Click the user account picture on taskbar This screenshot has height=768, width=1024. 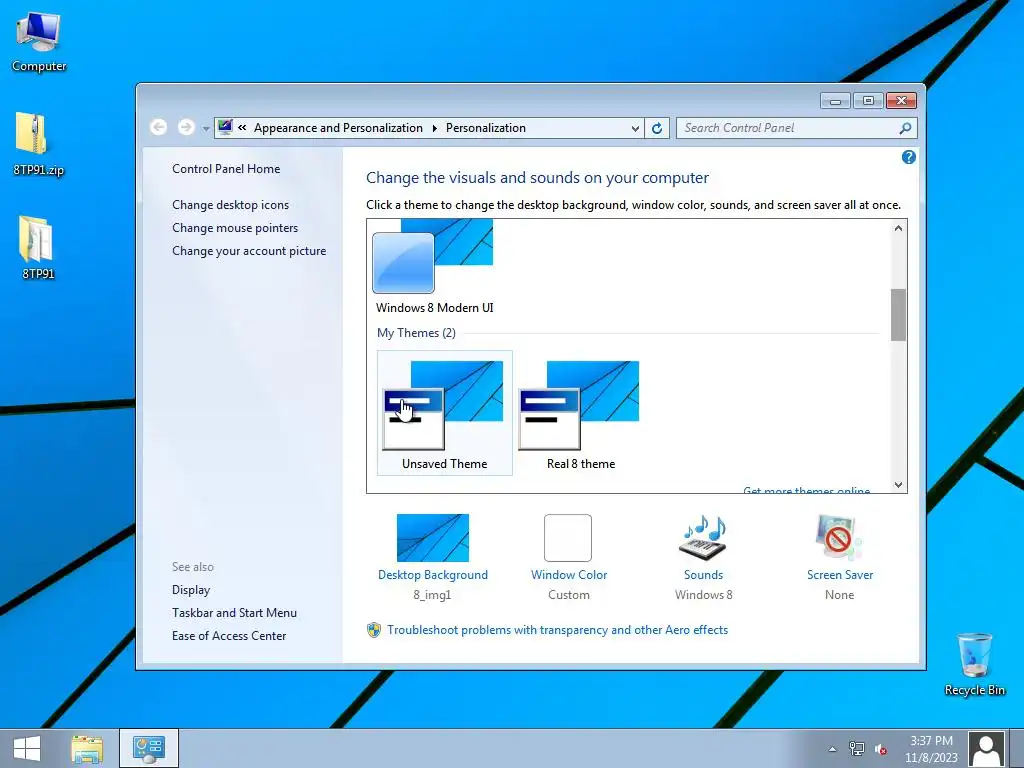click(986, 749)
